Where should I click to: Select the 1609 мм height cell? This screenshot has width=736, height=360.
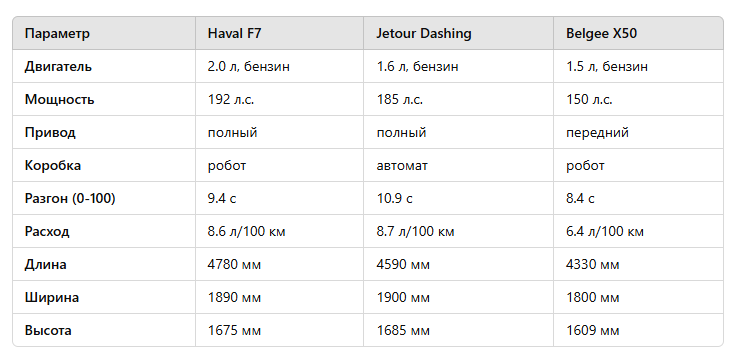[638, 330]
